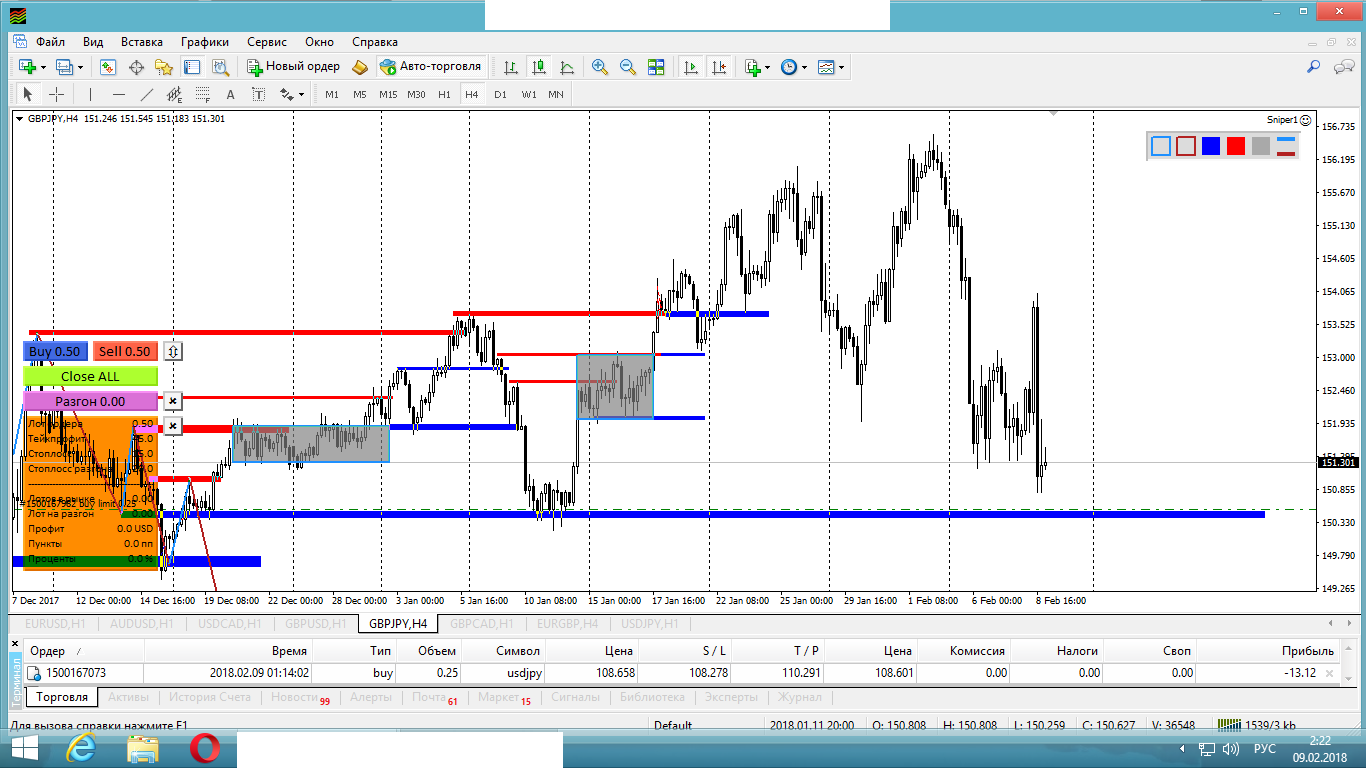Toggle the chart shift button
1366x768 pixels.
(x=719, y=67)
